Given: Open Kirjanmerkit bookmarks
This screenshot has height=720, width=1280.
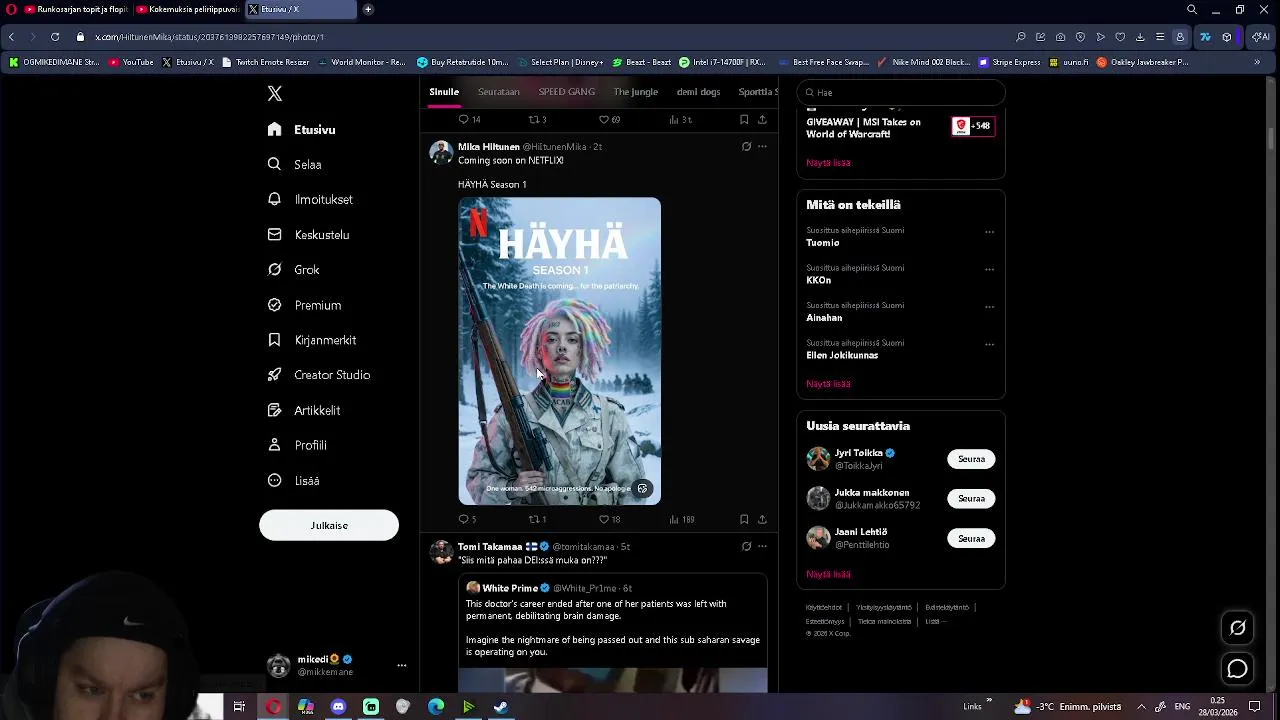Looking at the screenshot, I should pyautogui.click(x=311, y=340).
